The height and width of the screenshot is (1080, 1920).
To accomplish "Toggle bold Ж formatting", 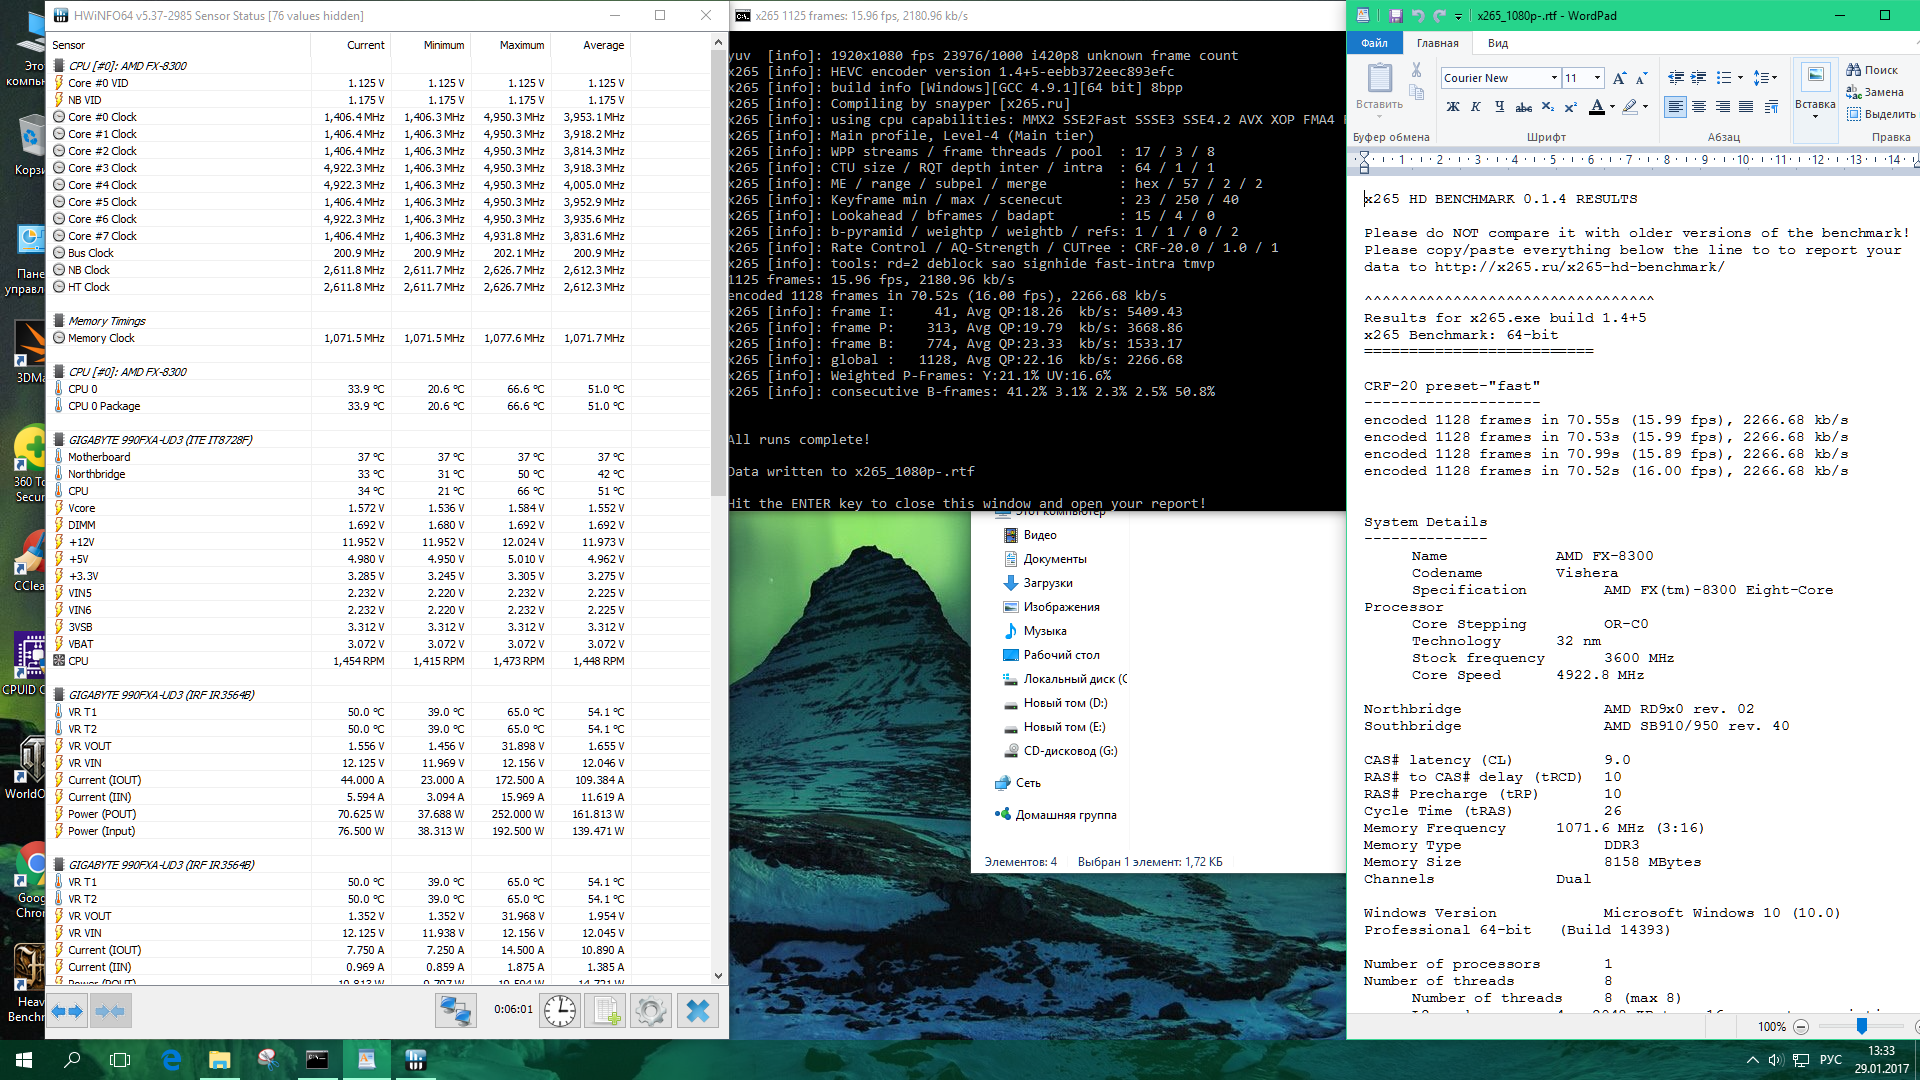I will [x=1452, y=107].
